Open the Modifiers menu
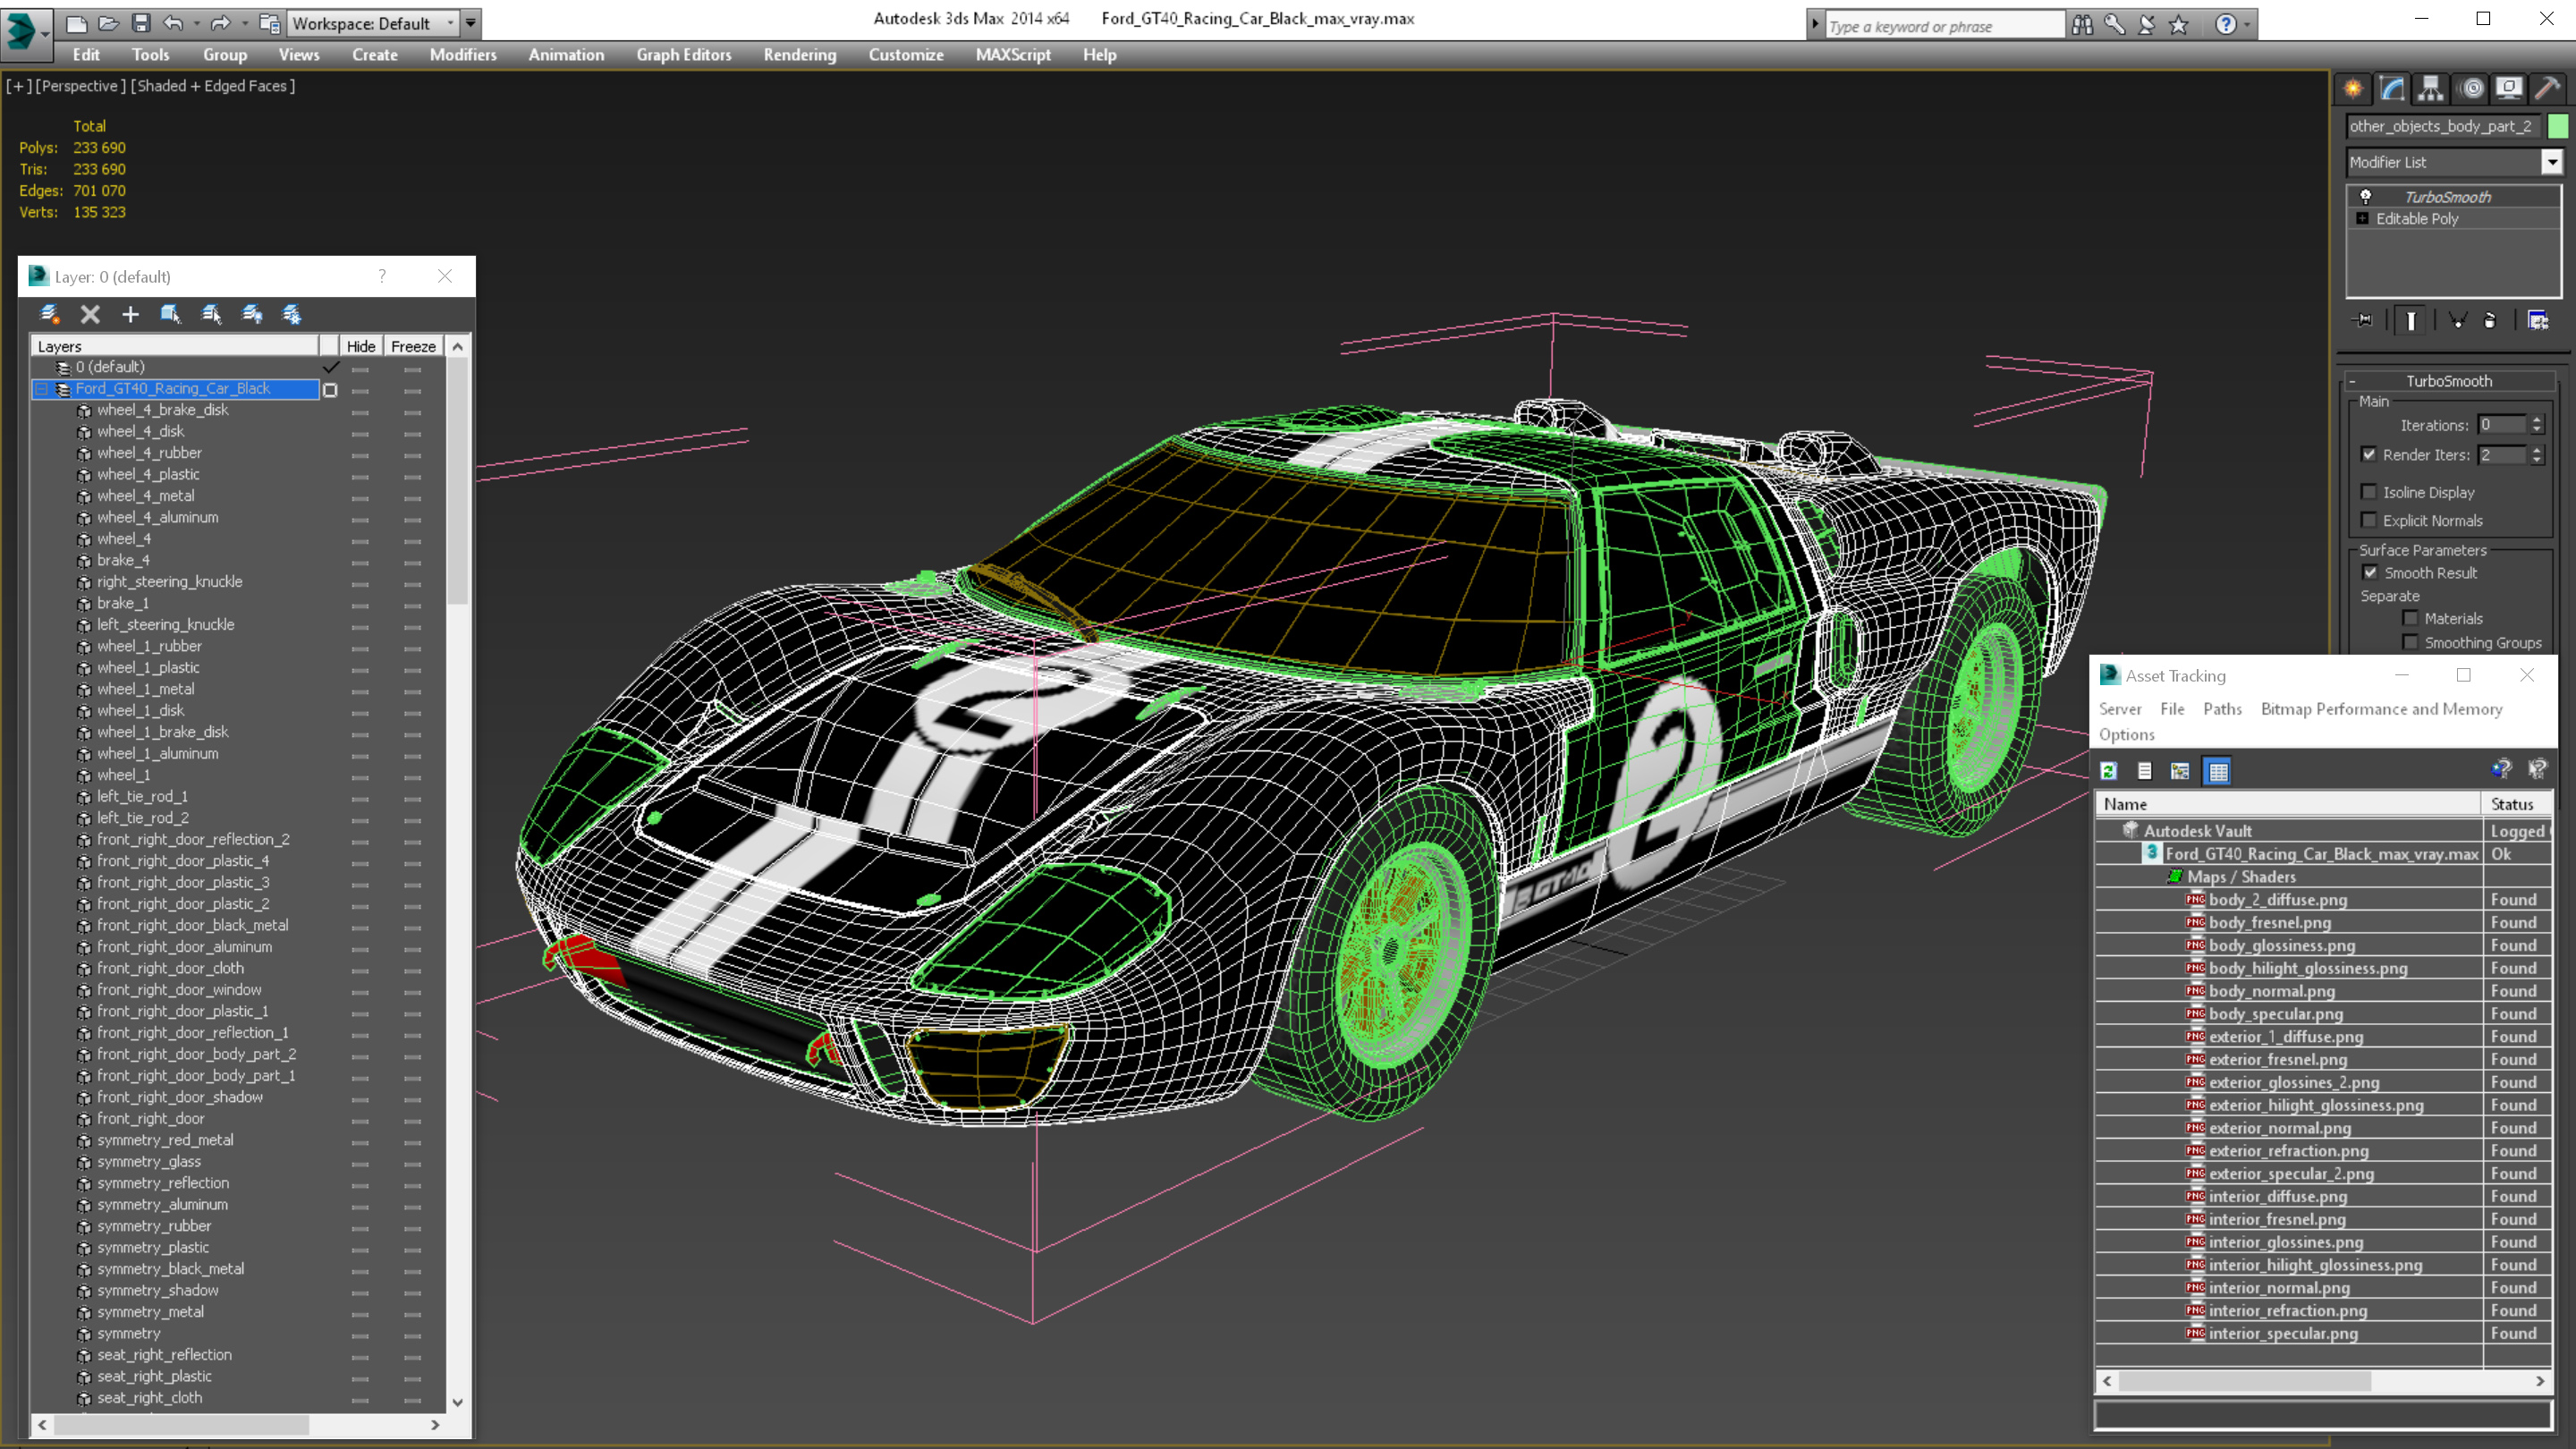This screenshot has height=1449, width=2576. point(463,55)
